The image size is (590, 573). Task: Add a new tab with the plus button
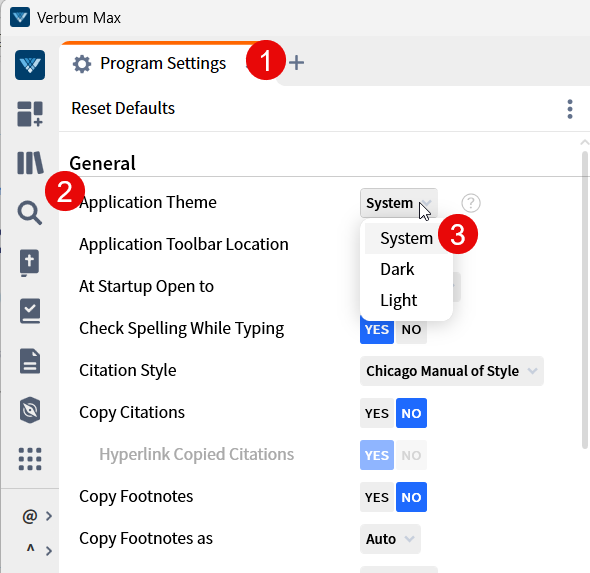tap(297, 63)
